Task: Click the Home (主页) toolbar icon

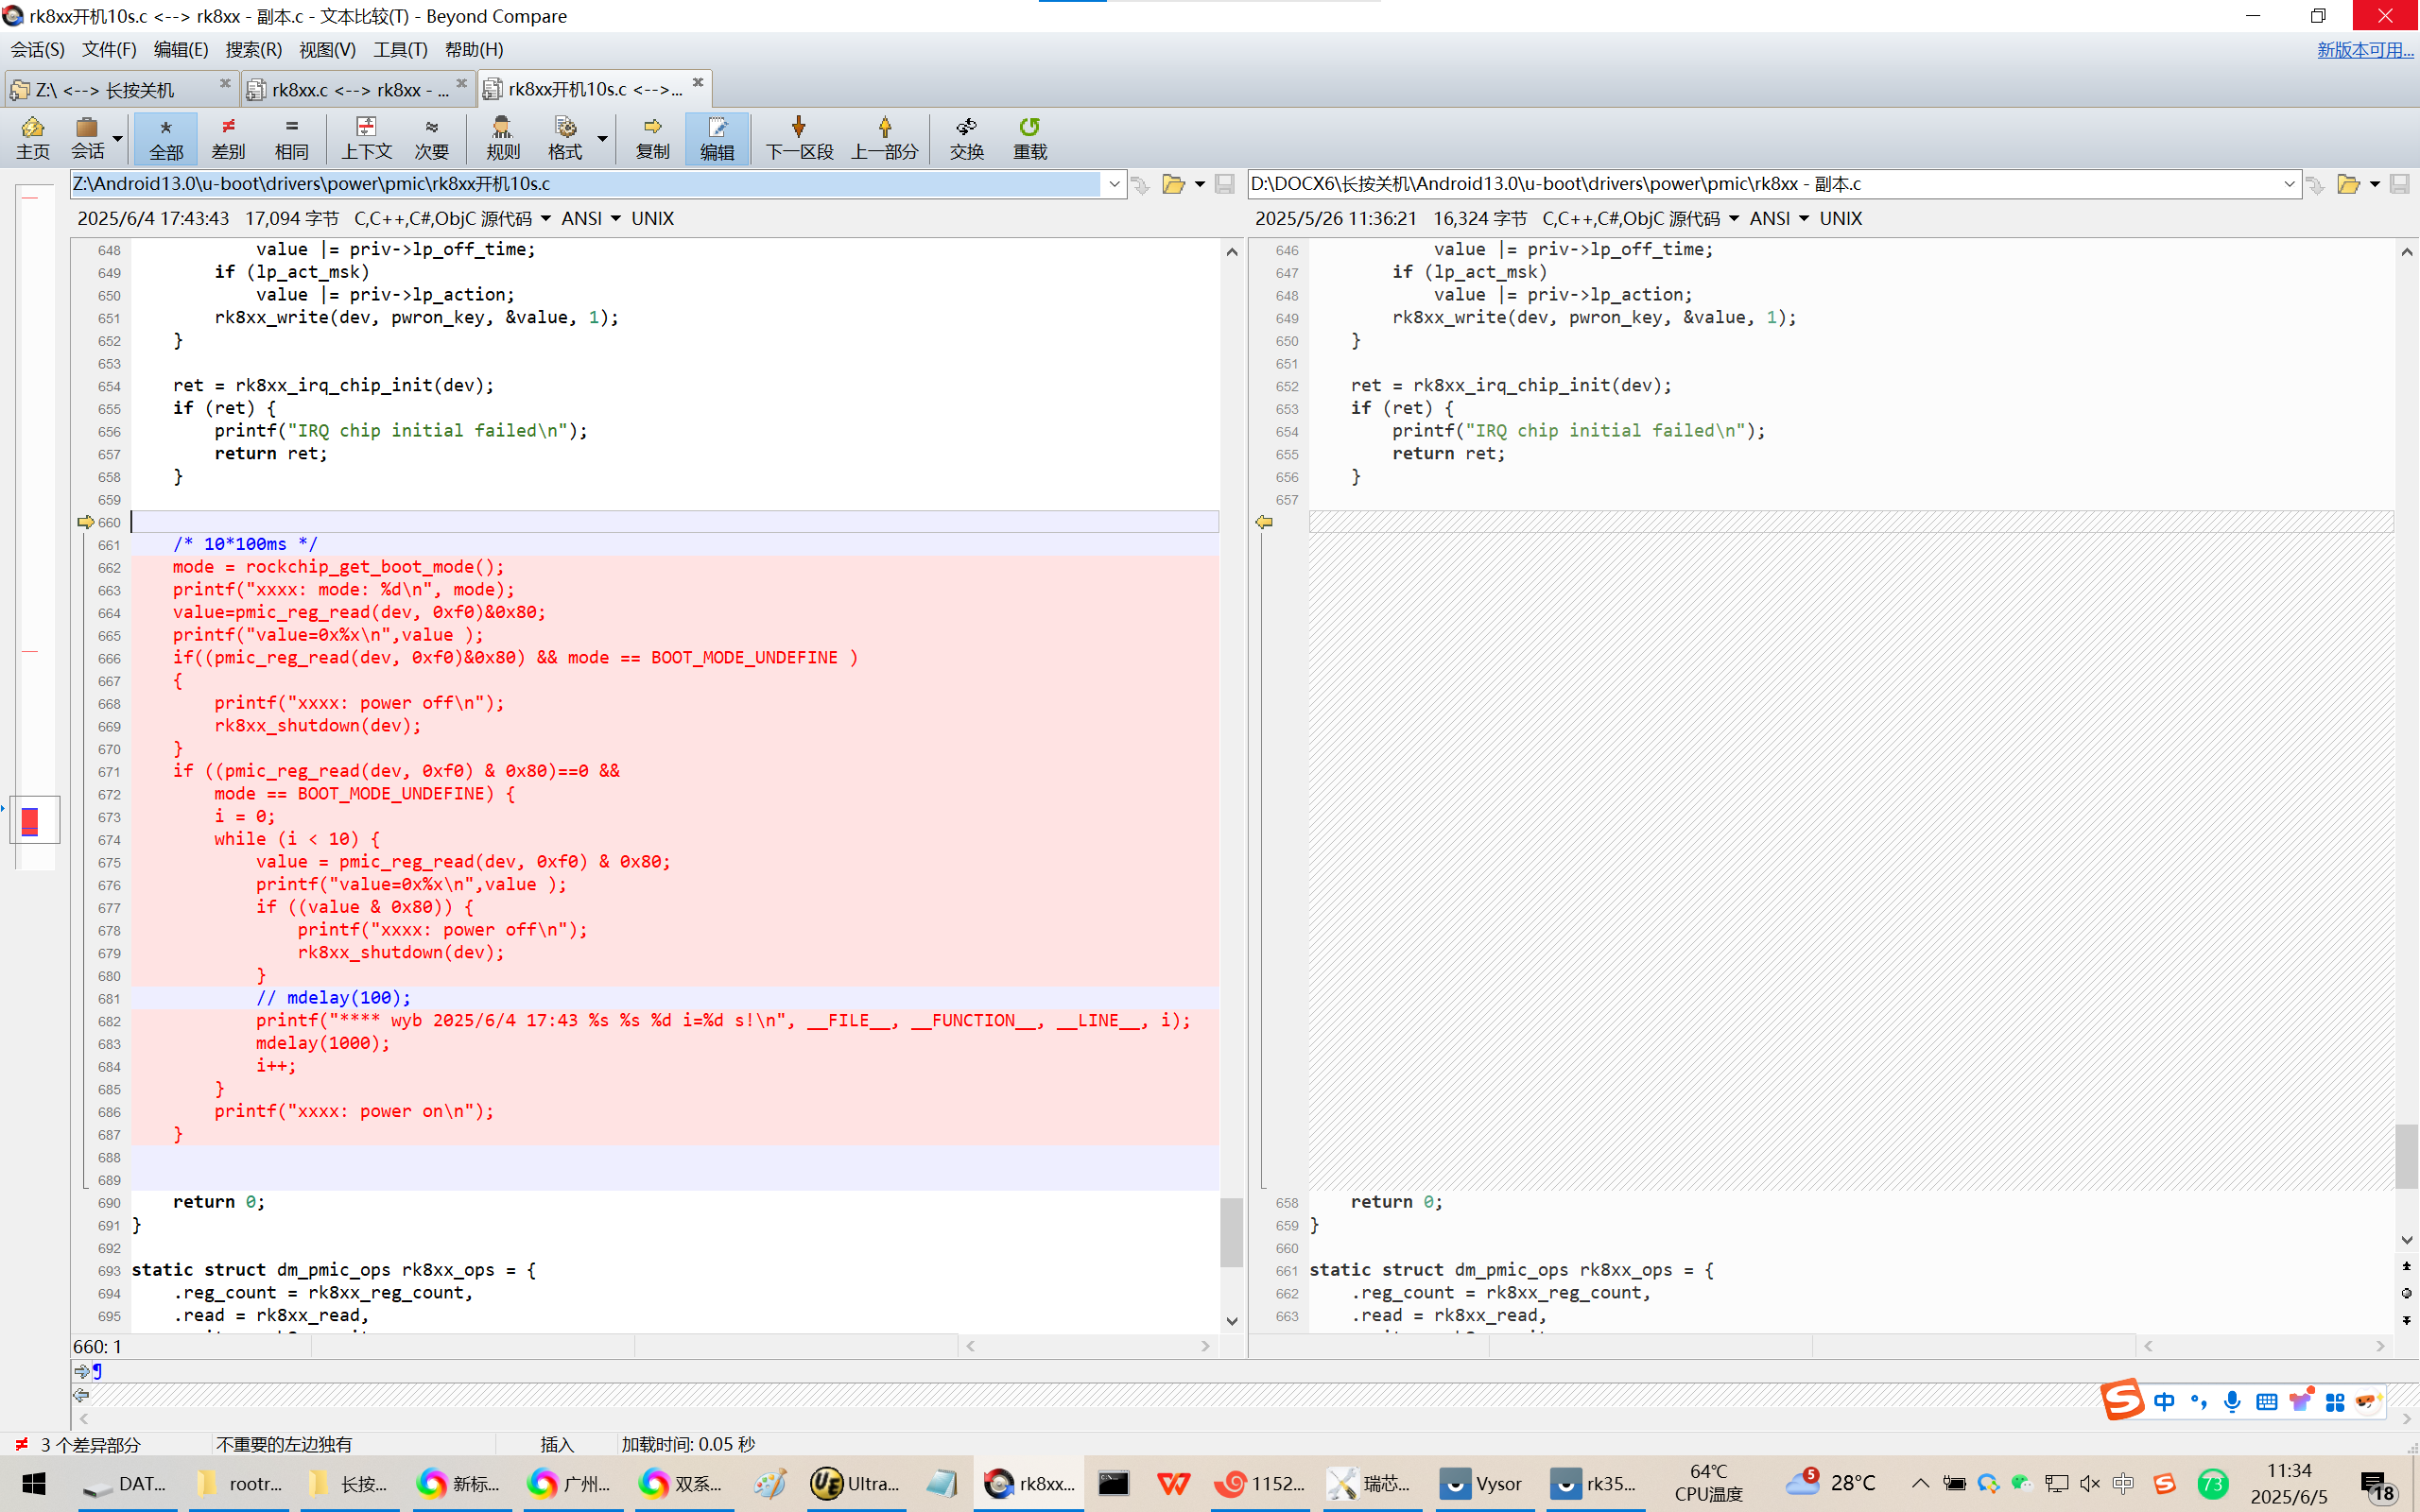Action: point(32,137)
